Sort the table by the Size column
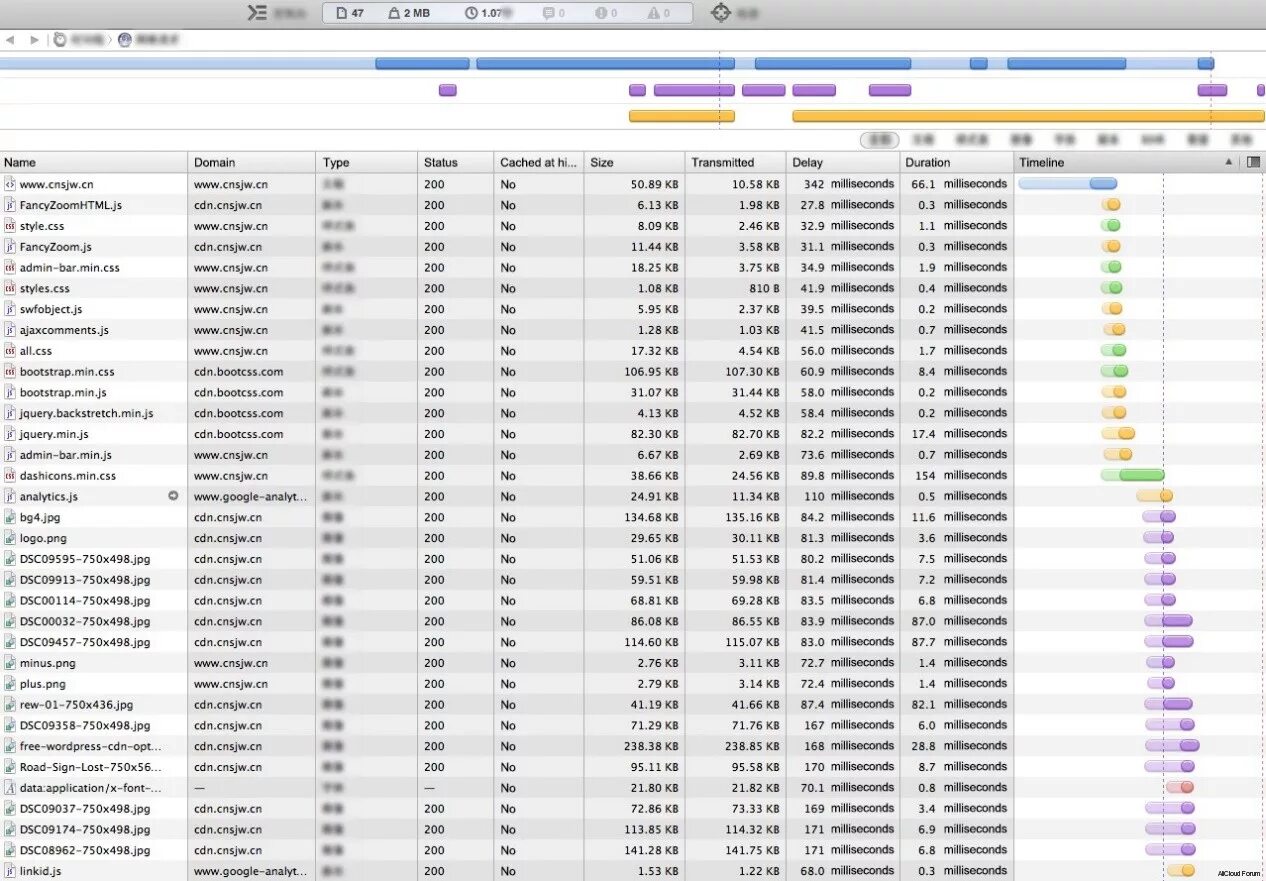 634,162
